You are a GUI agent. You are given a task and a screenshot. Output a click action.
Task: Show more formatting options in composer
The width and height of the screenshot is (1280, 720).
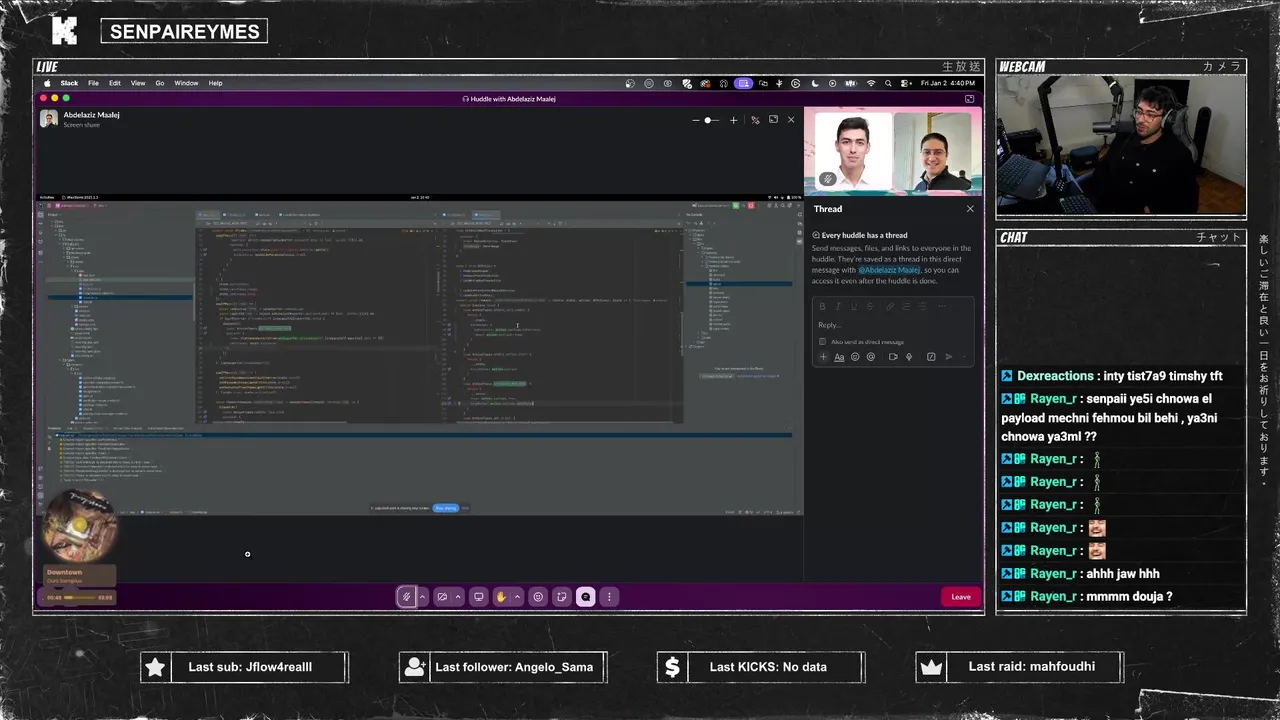point(942,306)
